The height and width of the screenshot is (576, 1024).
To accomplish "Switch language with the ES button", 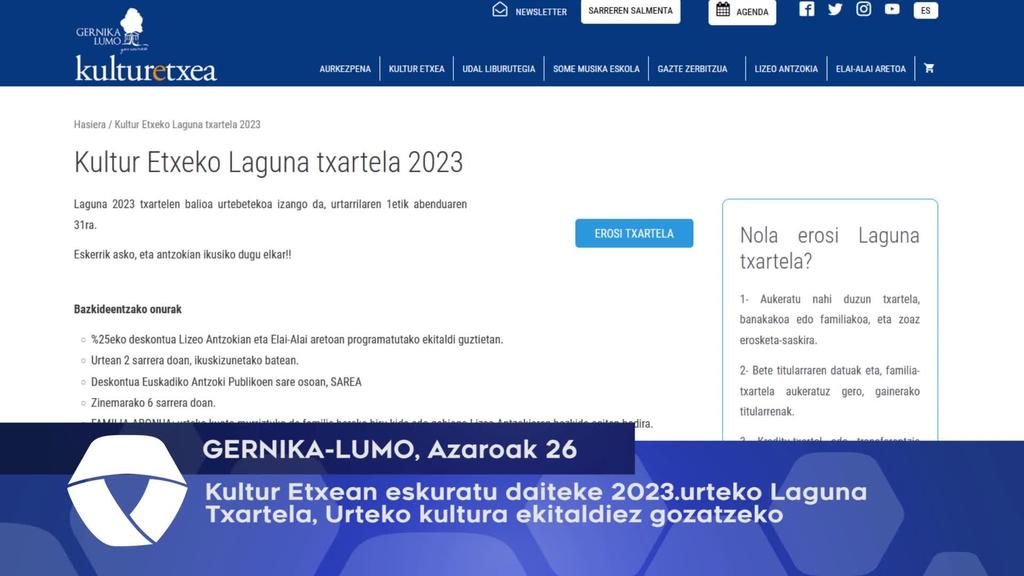I will point(925,10).
